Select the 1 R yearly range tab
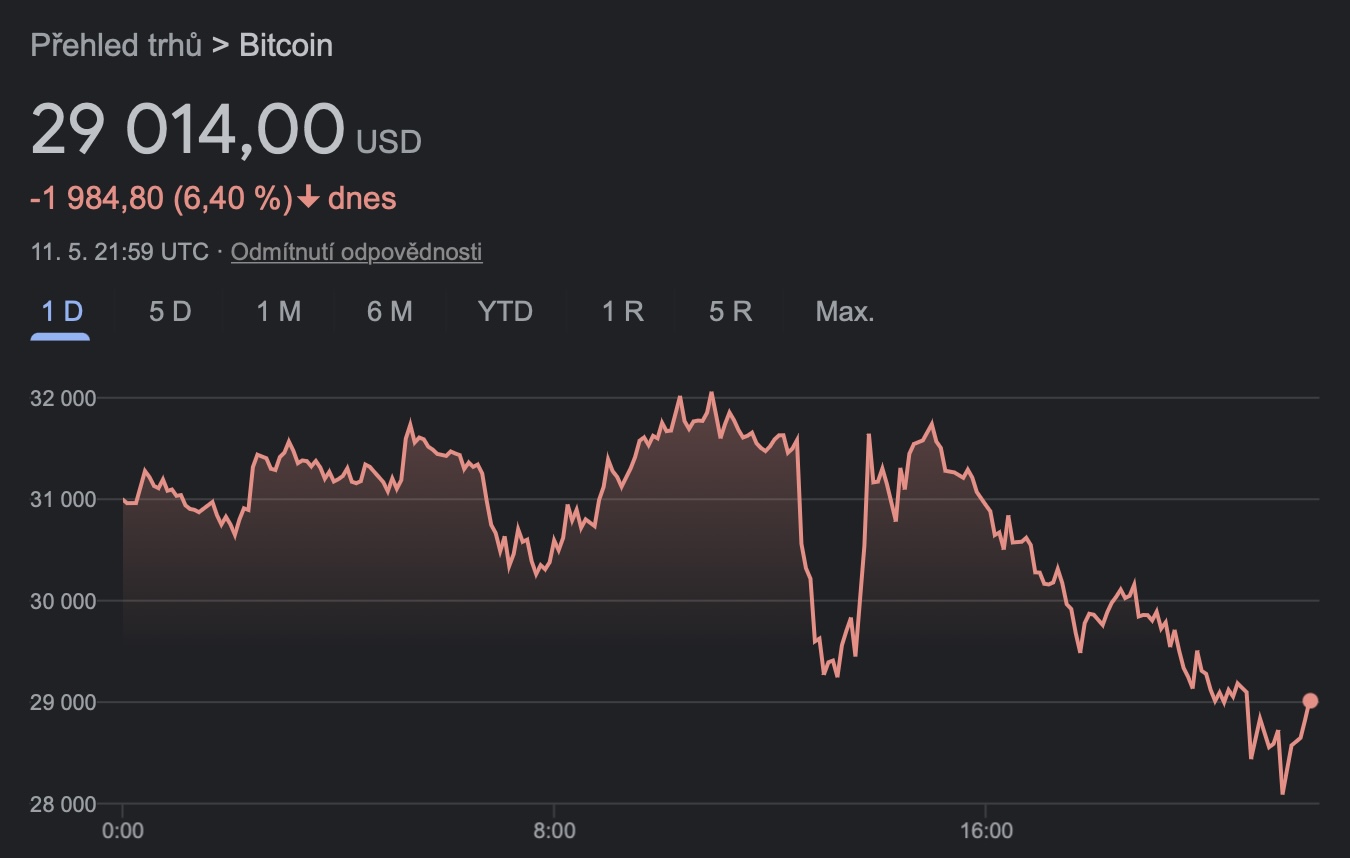The width and height of the screenshot is (1350, 858). click(622, 311)
